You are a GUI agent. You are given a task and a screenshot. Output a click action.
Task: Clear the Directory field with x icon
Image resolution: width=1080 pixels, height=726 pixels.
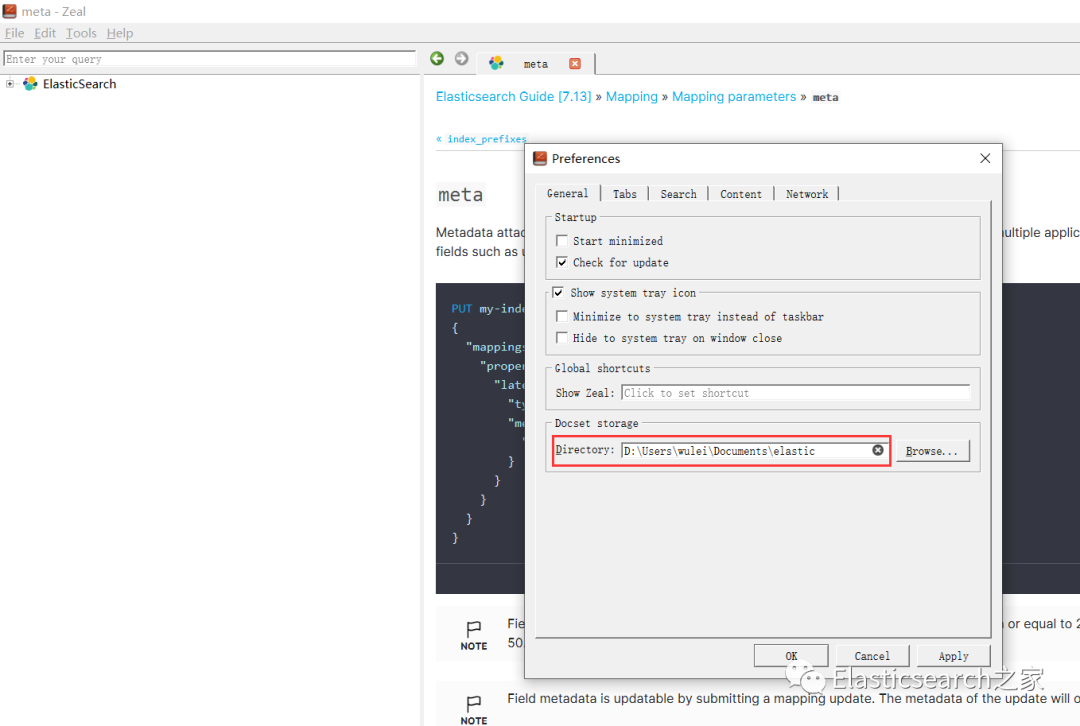pyautogui.click(x=878, y=450)
